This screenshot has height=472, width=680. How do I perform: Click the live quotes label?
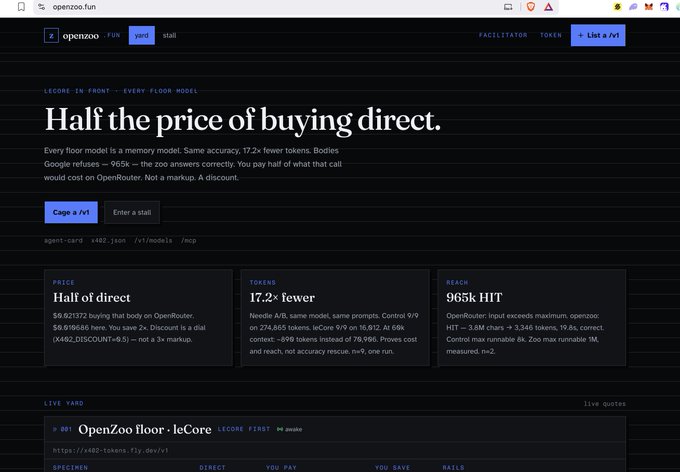[605, 404]
